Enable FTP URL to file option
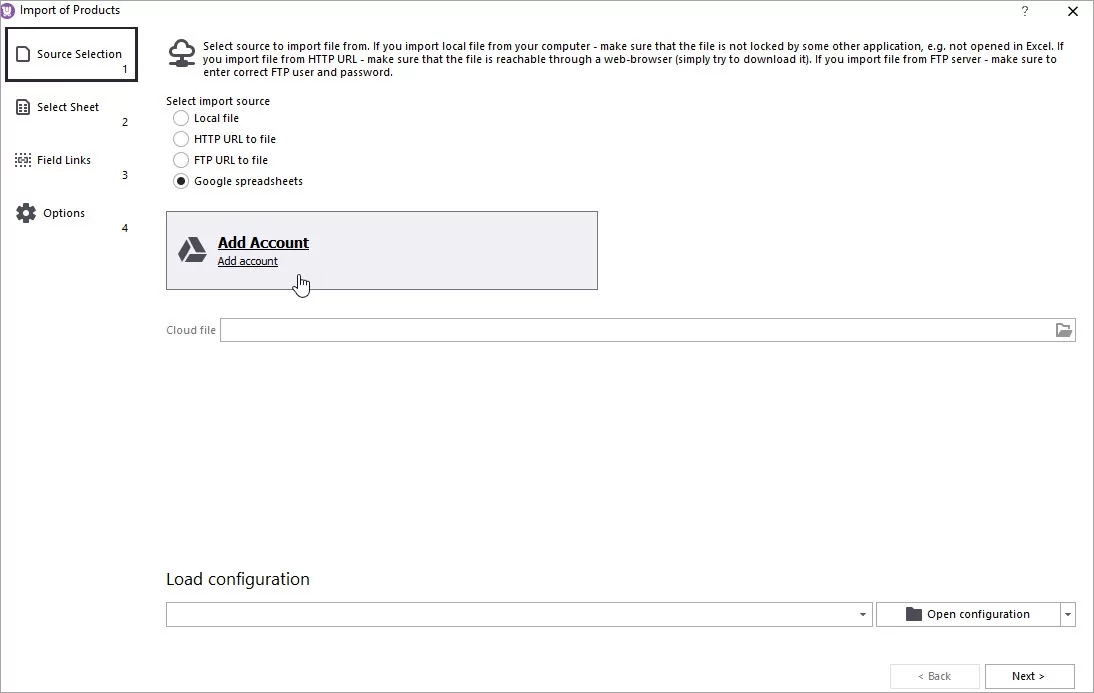Image resolution: width=1094 pixels, height=693 pixels. 181,159
